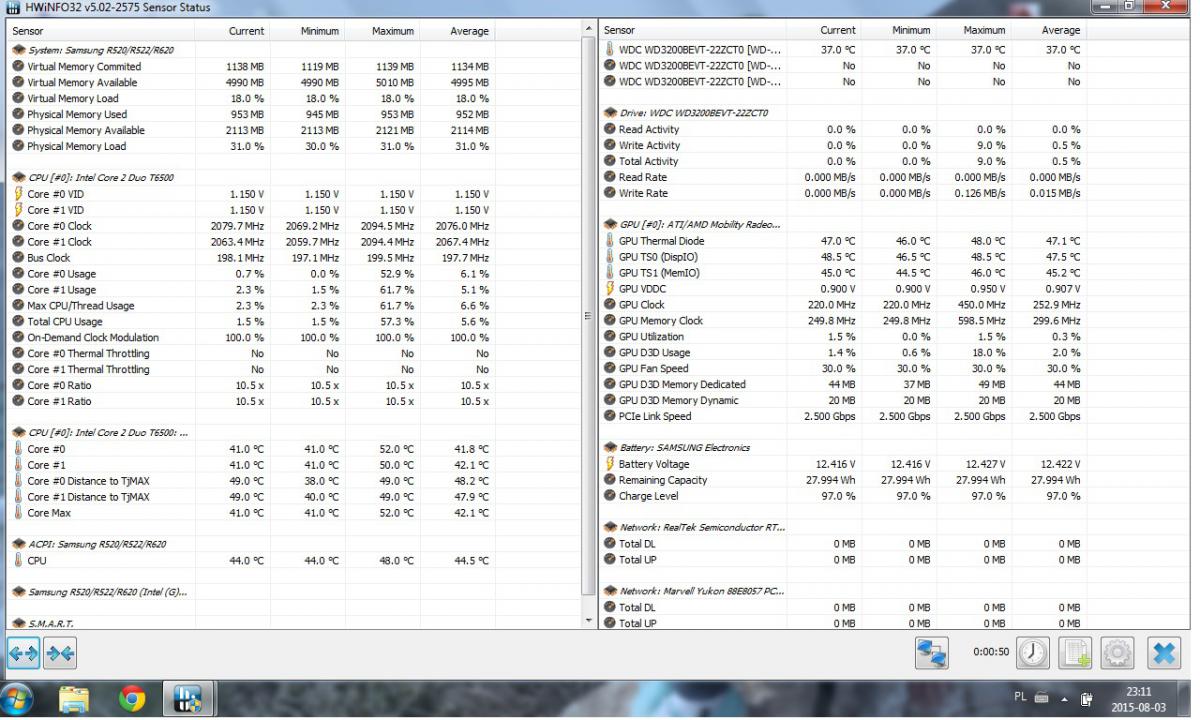Click the ACPI CPU thermometer icon
Screen dimensions: 1200x720
(18, 561)
